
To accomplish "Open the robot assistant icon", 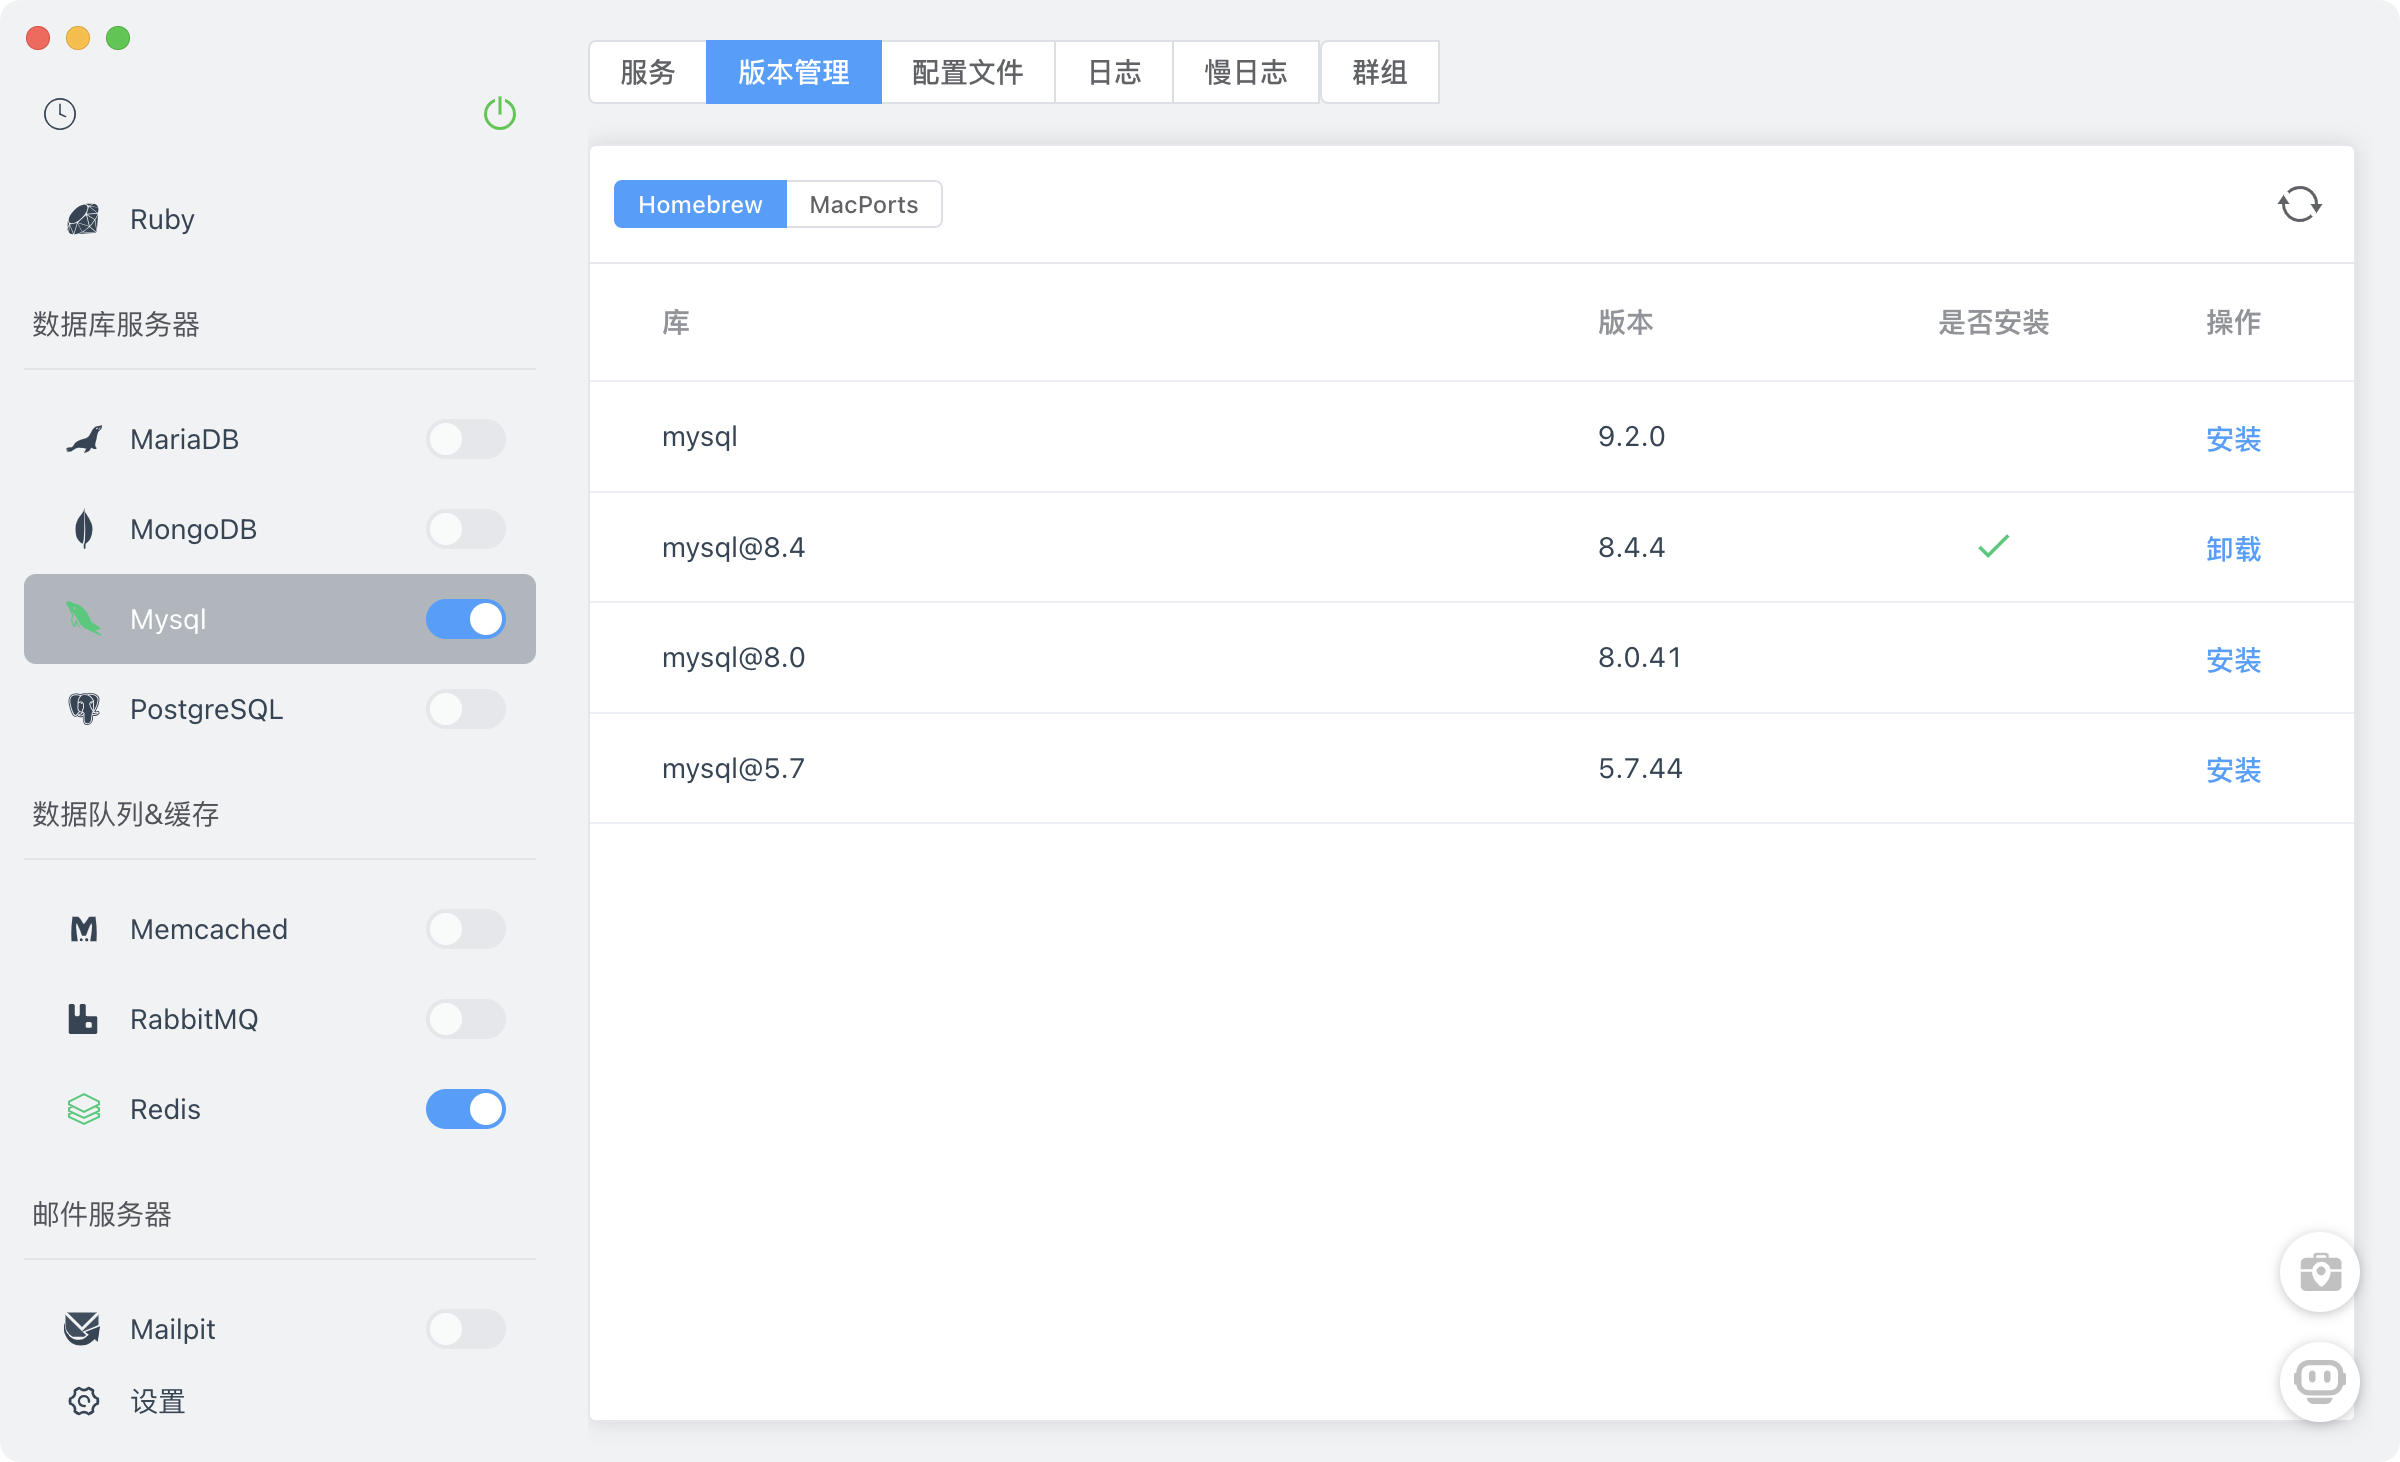I will 2319,1381.
